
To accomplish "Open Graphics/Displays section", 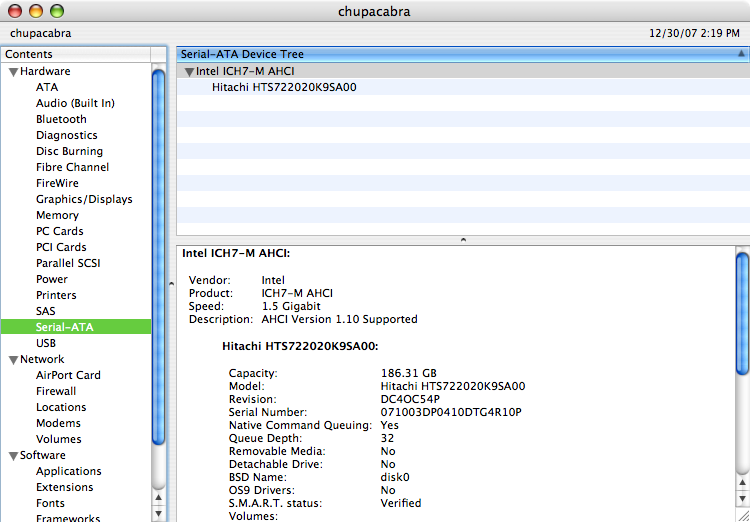I will tap(84, 199).
